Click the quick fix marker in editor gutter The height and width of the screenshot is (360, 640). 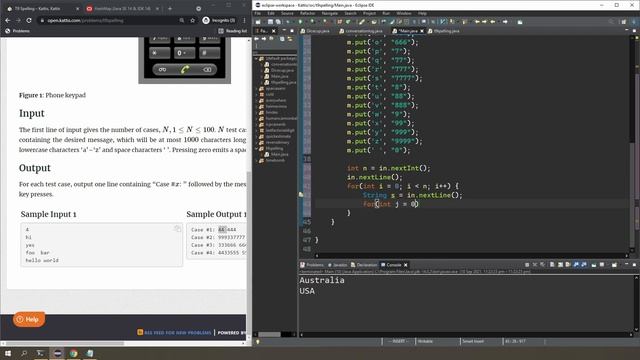click(x=301, y=195)
